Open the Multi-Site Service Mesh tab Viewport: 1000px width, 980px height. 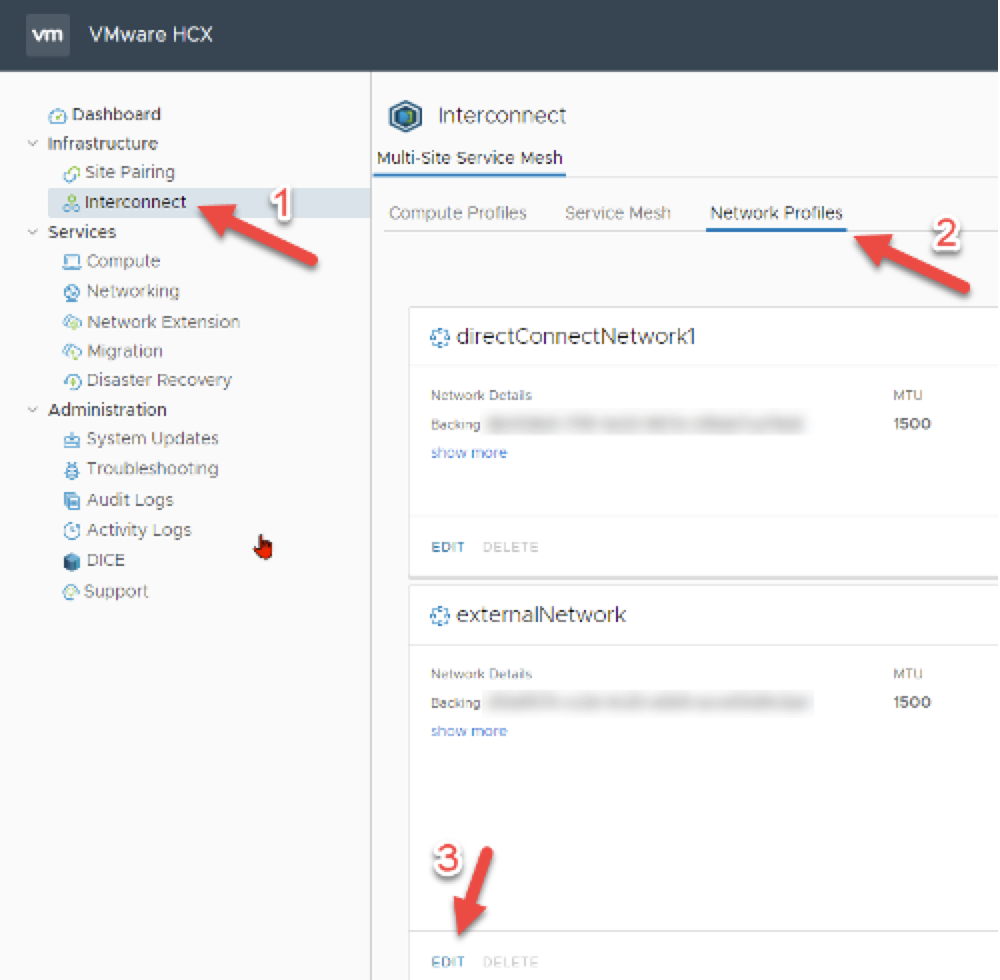point(469,158)
